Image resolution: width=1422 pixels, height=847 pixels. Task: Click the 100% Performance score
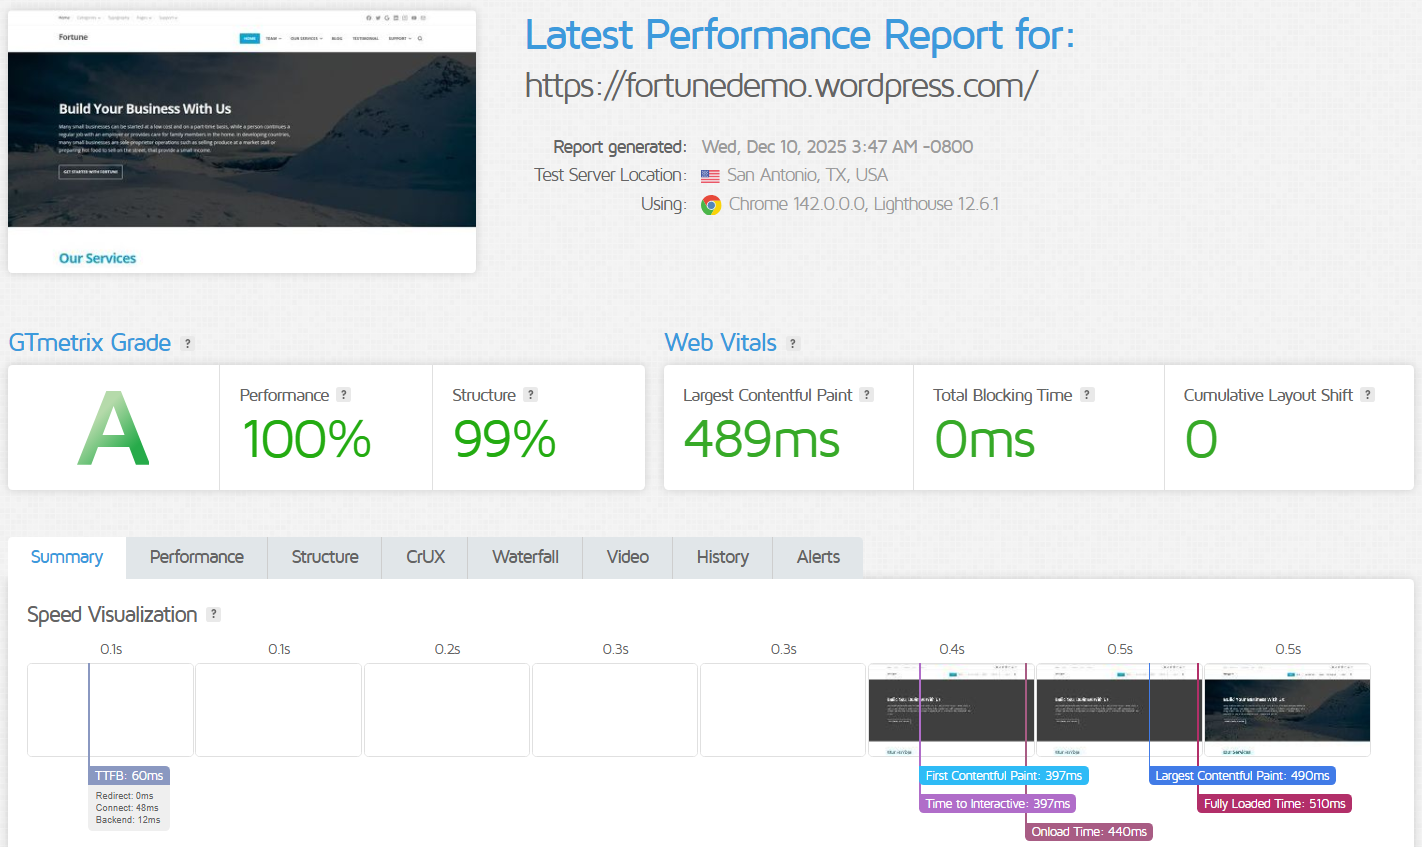click(x=307, y=440)
